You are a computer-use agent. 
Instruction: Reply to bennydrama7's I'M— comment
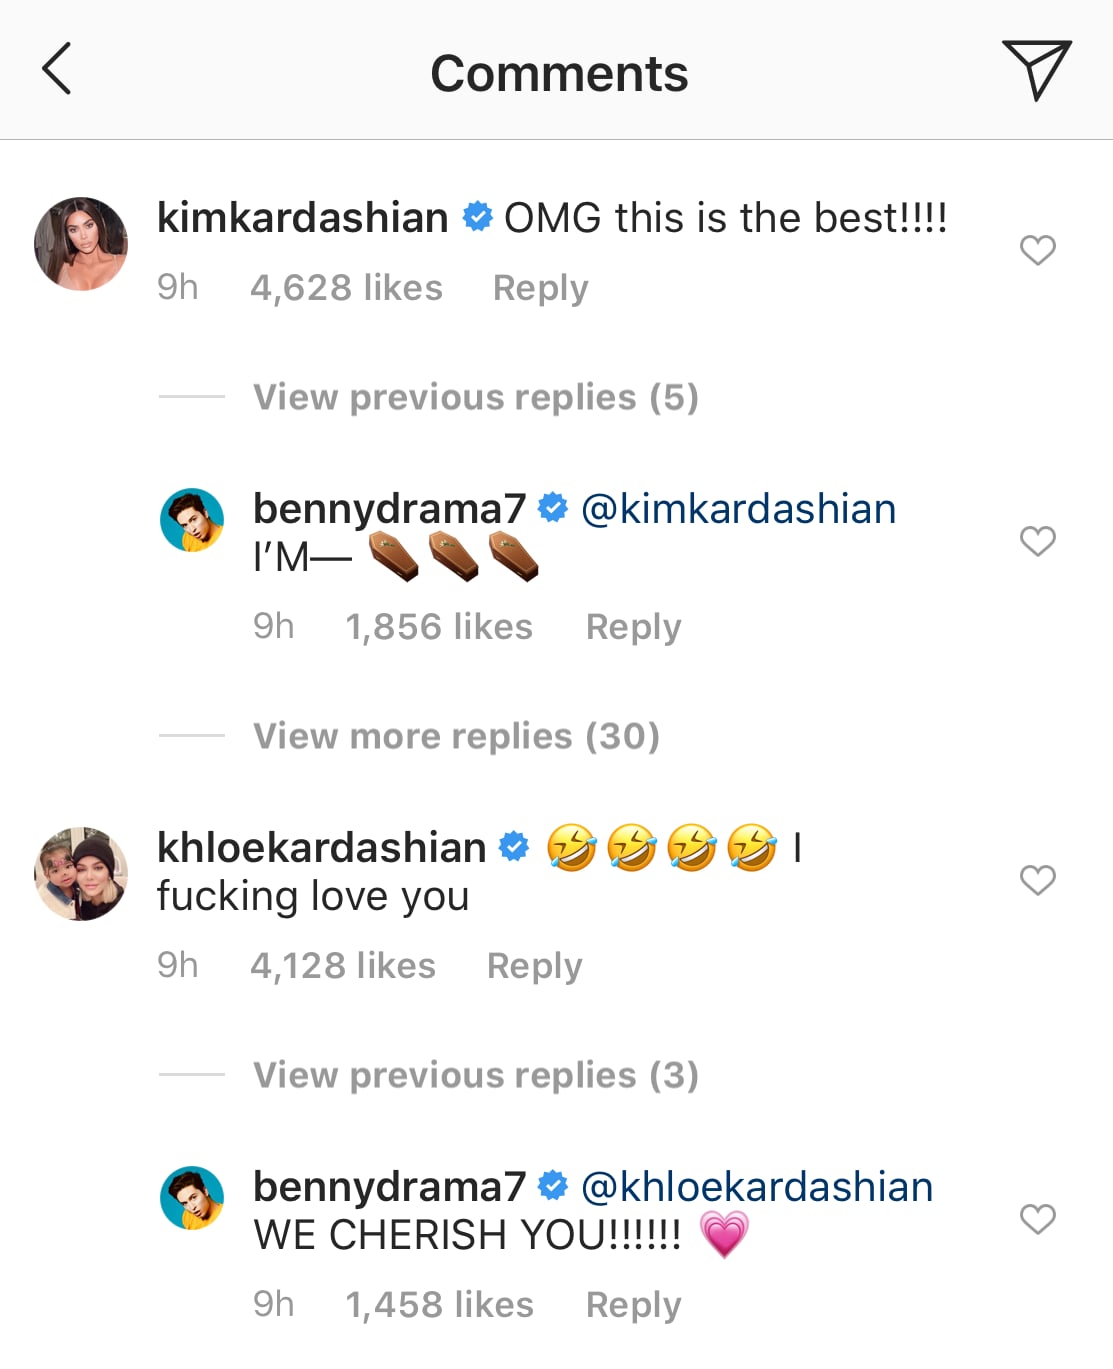tap(633, 627)
